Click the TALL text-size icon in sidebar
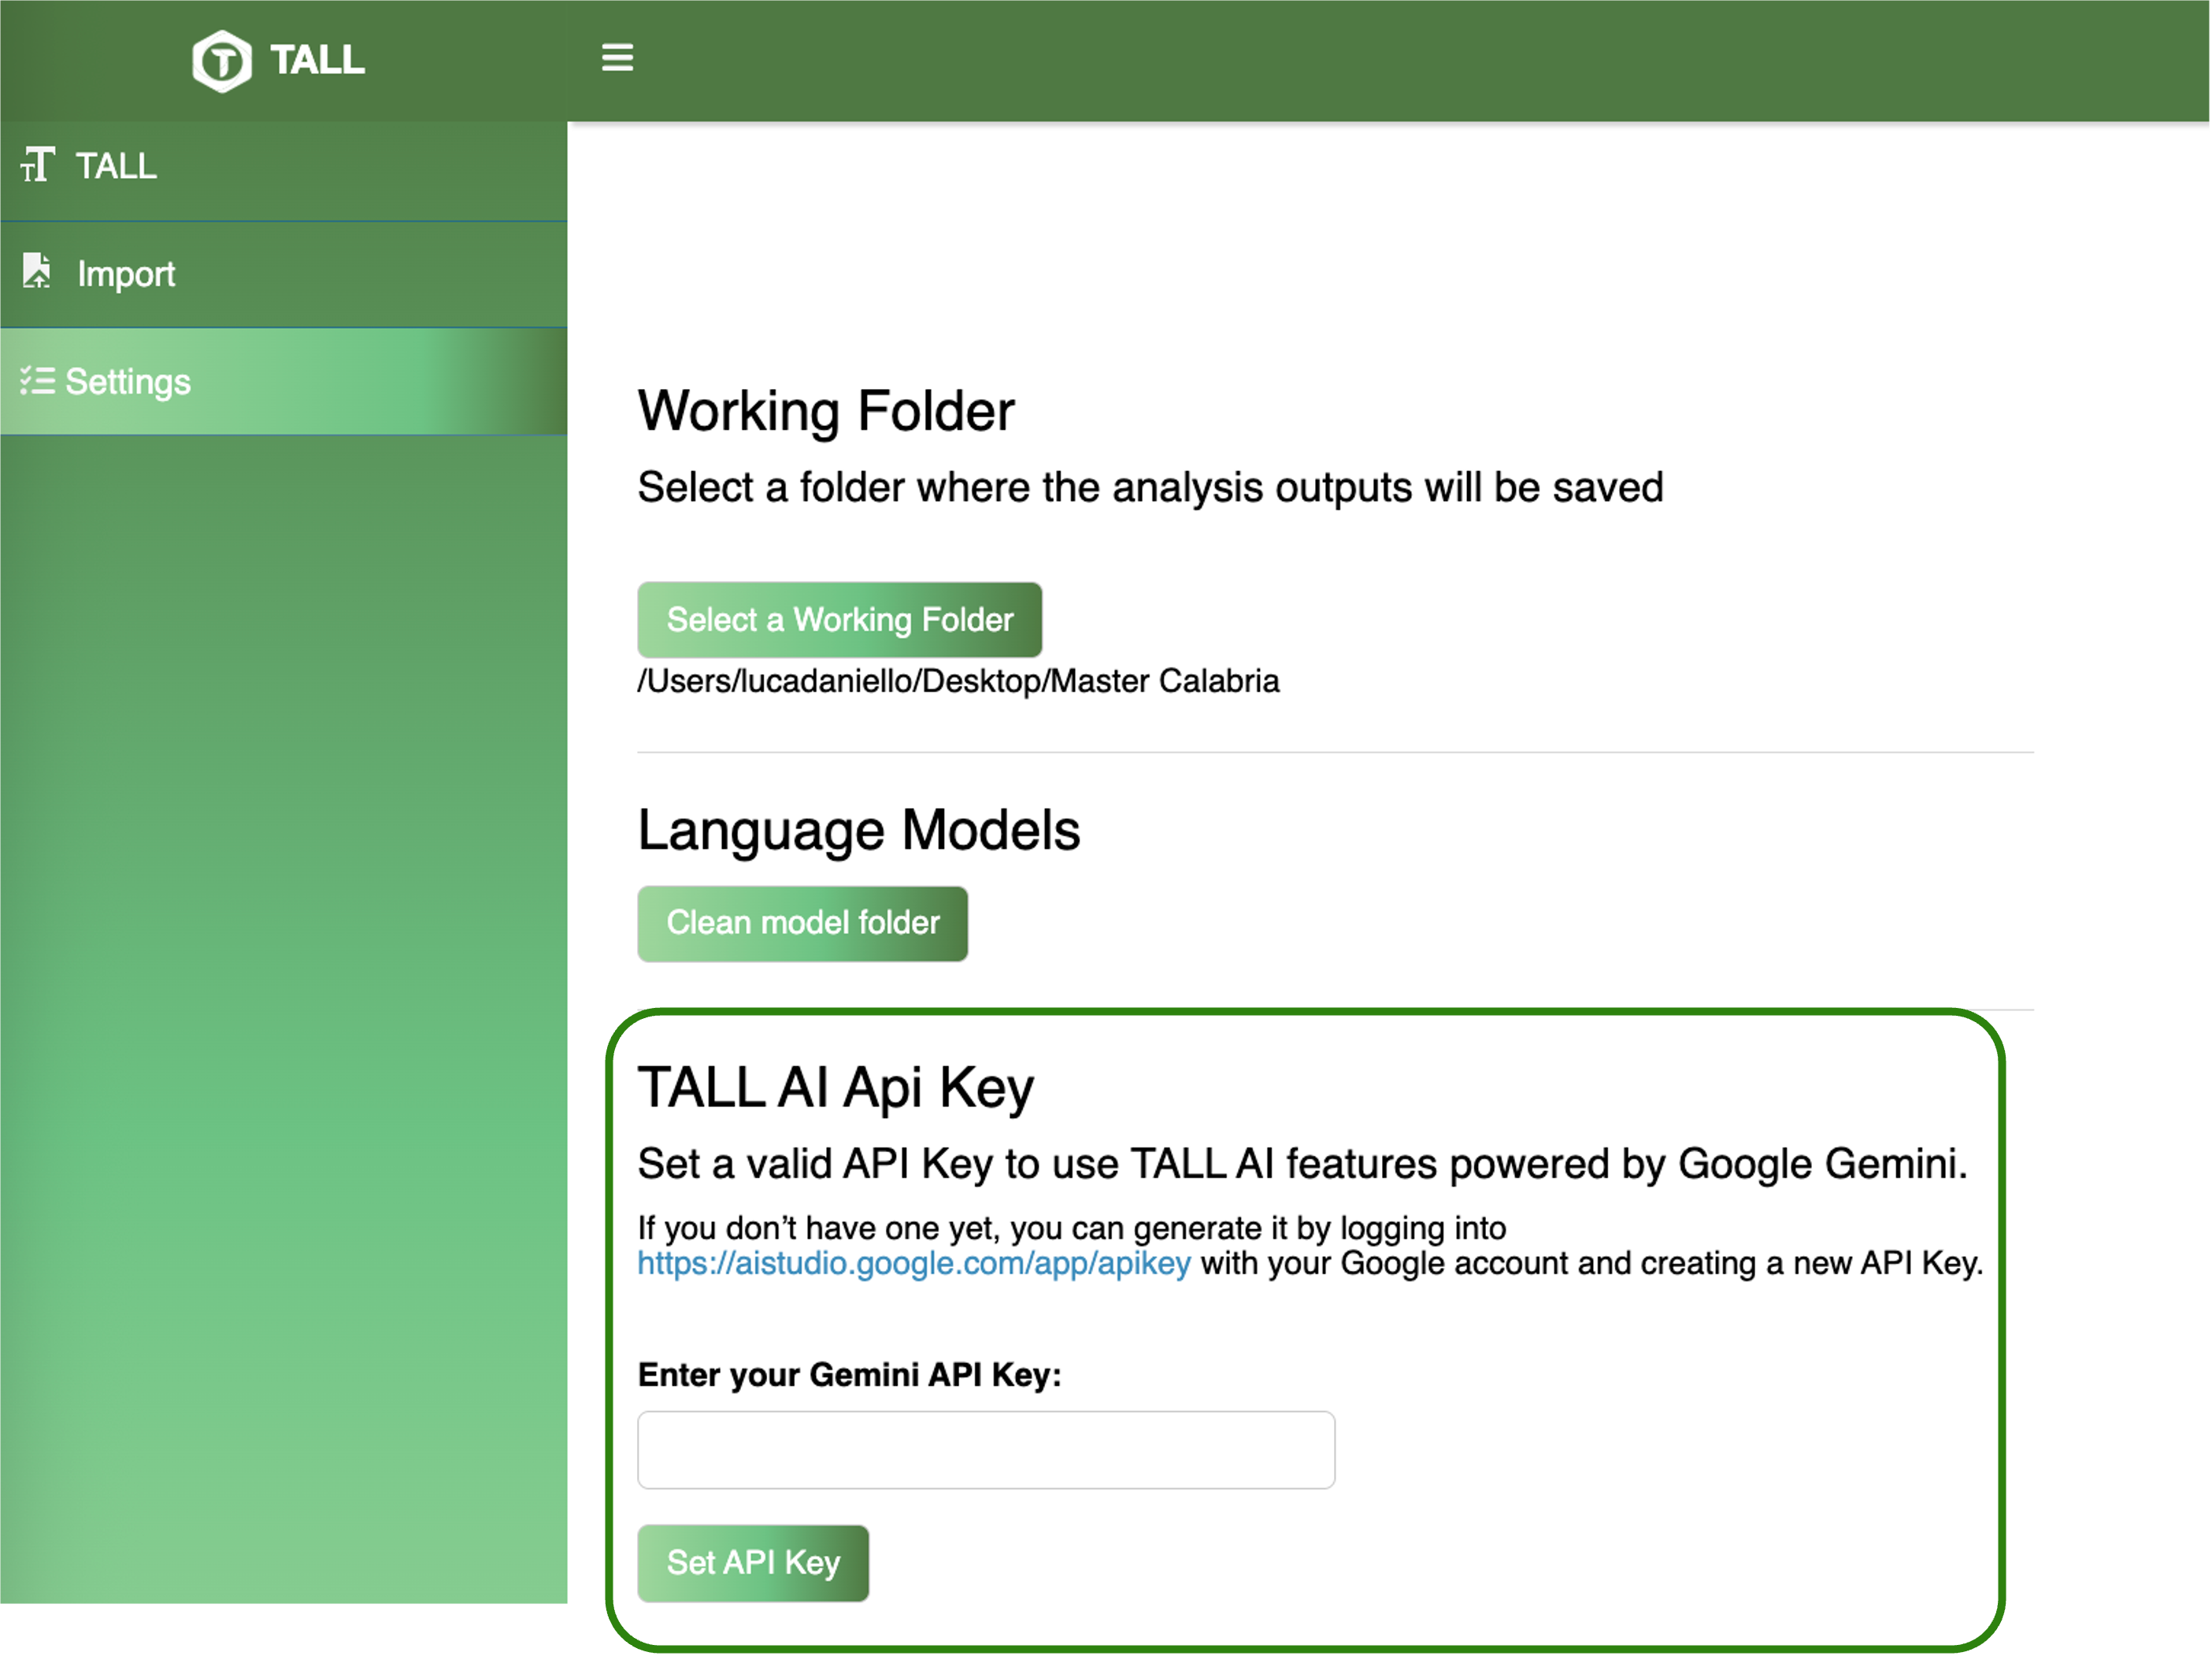Screen dimensions: 2212x1656 pos(38,165)
